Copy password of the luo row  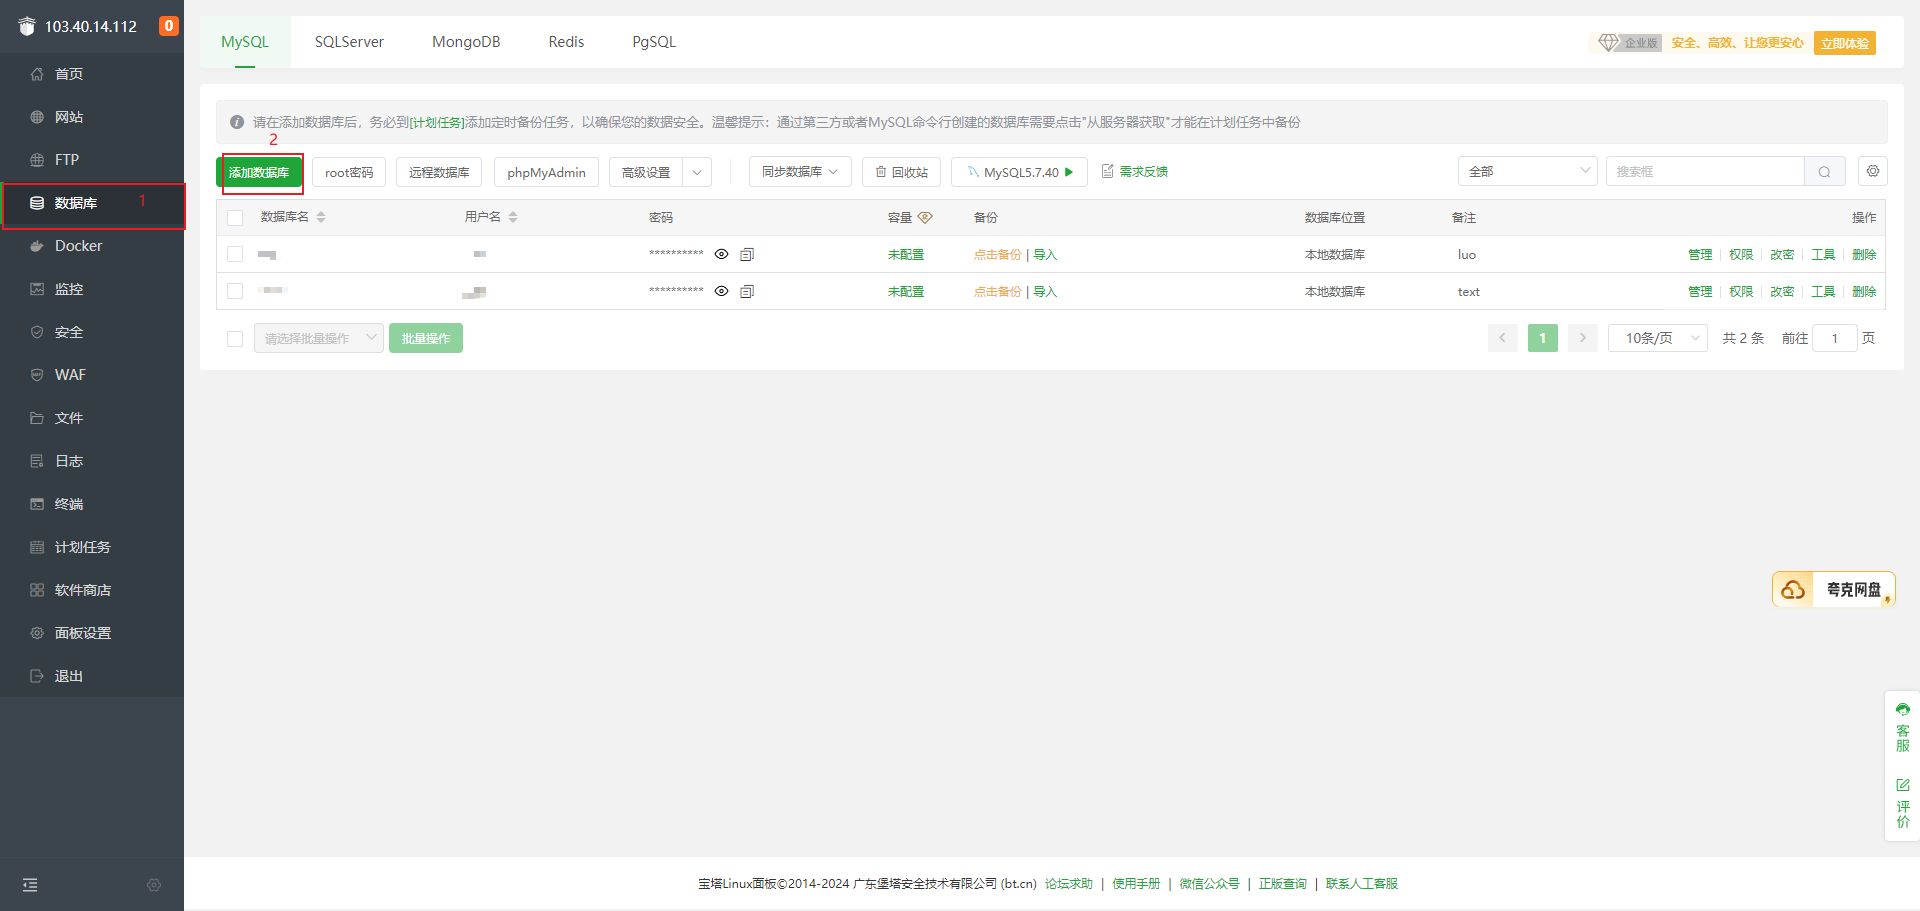point(747,254)
